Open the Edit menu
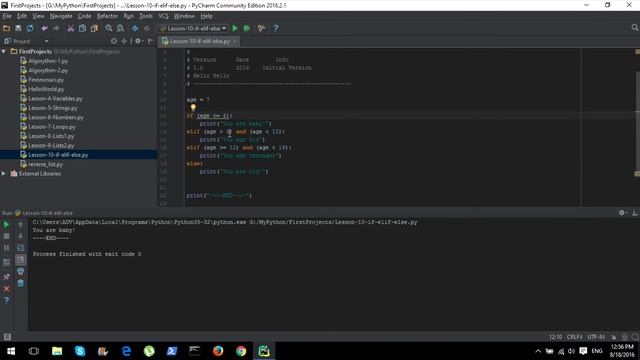Image resolution: width=640 pixels, height=360 pixels. click(x=21, y=16)
